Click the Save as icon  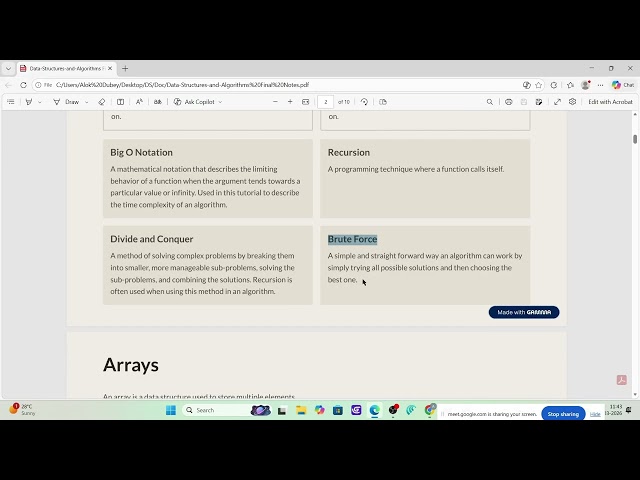(x=539, y=102)
